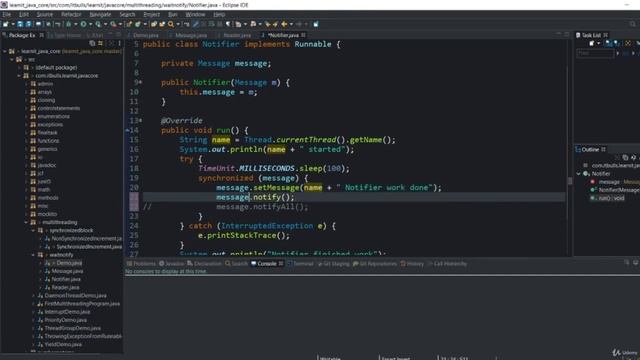
Task: Open the Debug configurations dropdown arrow
Action: point(76,24)
